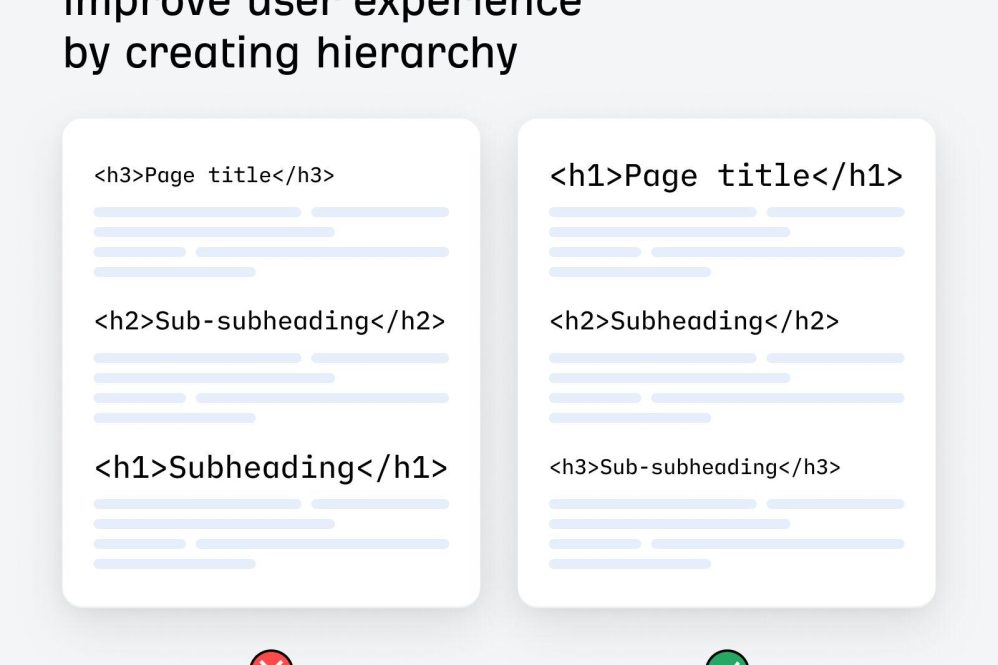Click the short last placeholder line in left card

(174, 564)
